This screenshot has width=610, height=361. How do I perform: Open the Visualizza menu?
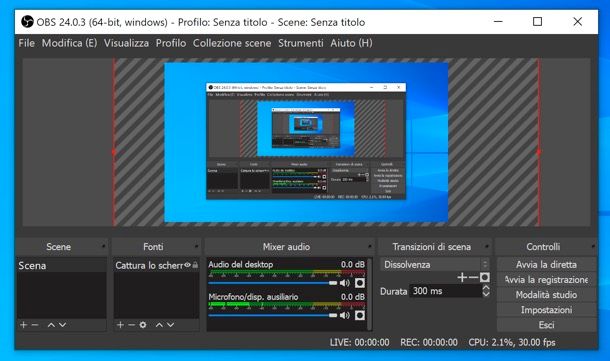(x=126, y=43)
